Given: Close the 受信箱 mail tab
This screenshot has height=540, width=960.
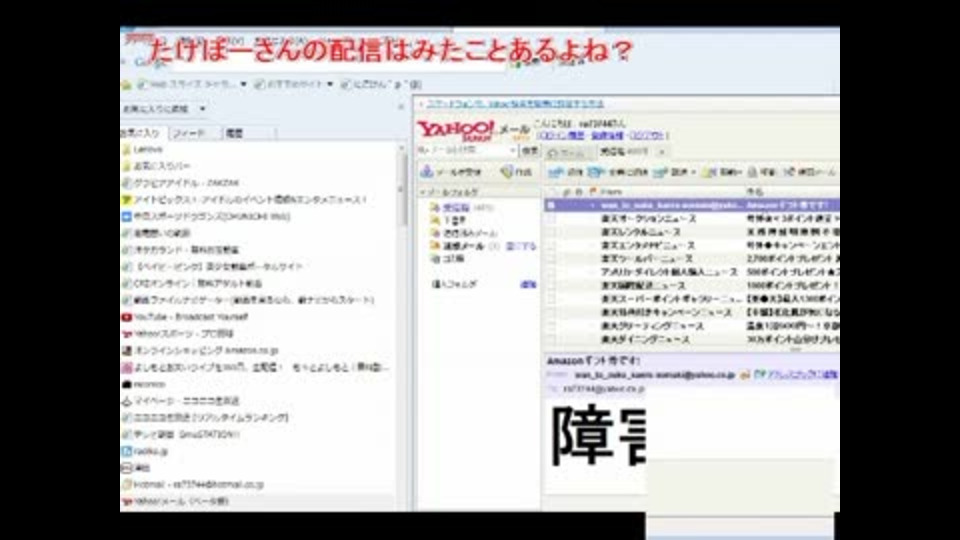Looking at the screenshot, I should click(x=662, y=152).
